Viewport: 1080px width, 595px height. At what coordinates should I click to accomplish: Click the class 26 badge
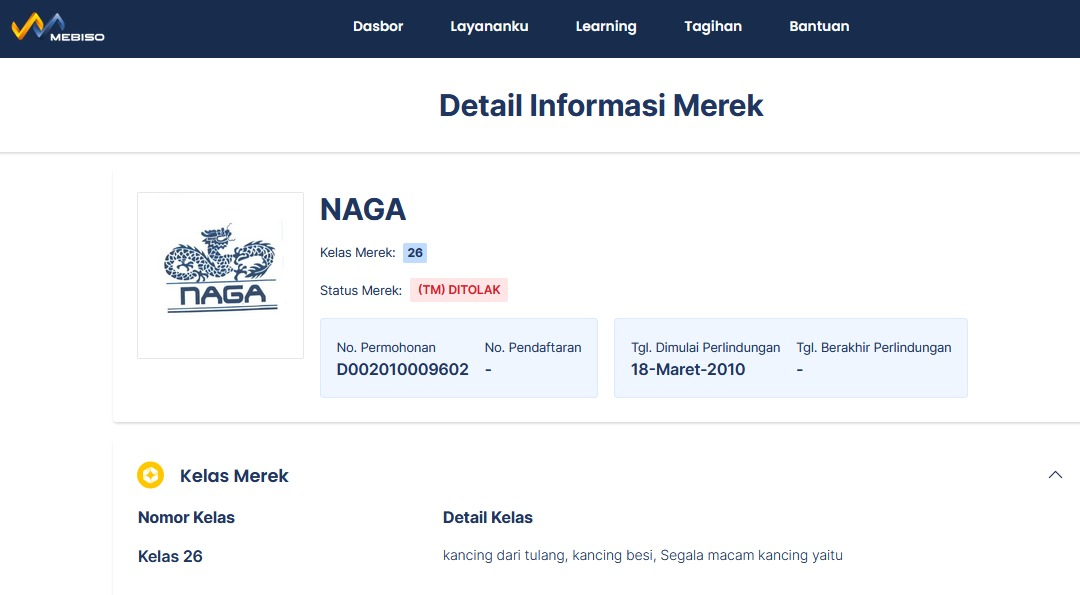[x=415, y=253]
